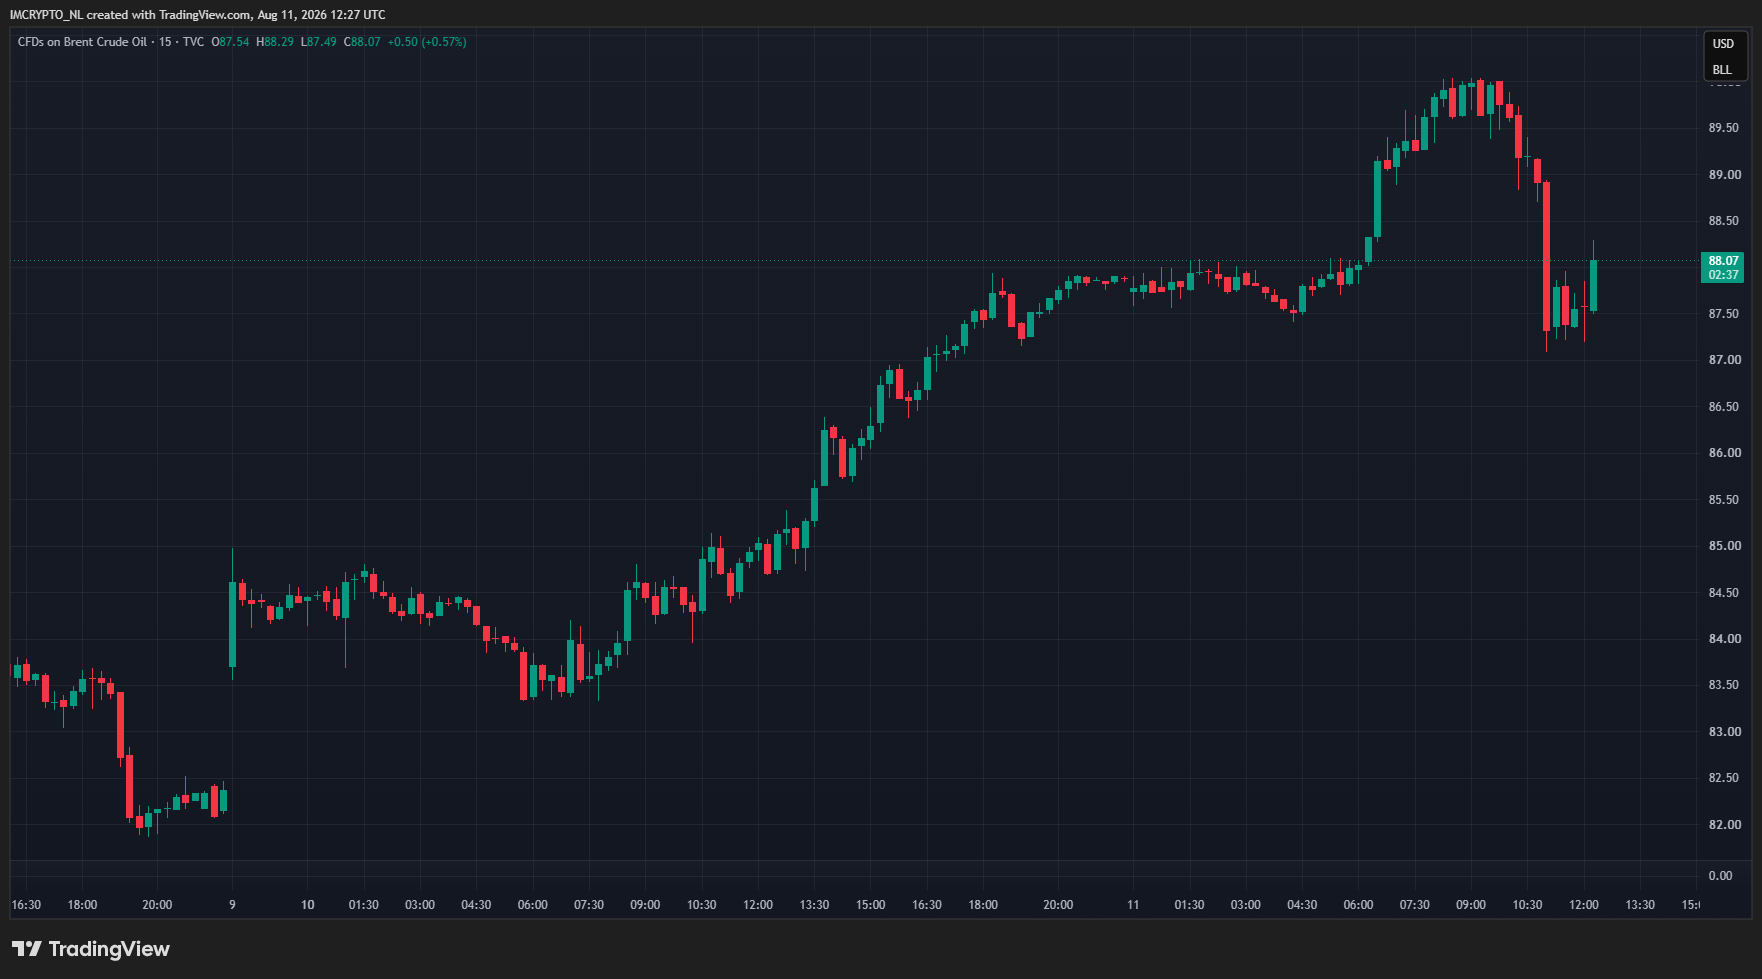Viewport: 1762px width, 979px height.
Task: Click the 85.50 price axis label
Action: pos(1723,500)
